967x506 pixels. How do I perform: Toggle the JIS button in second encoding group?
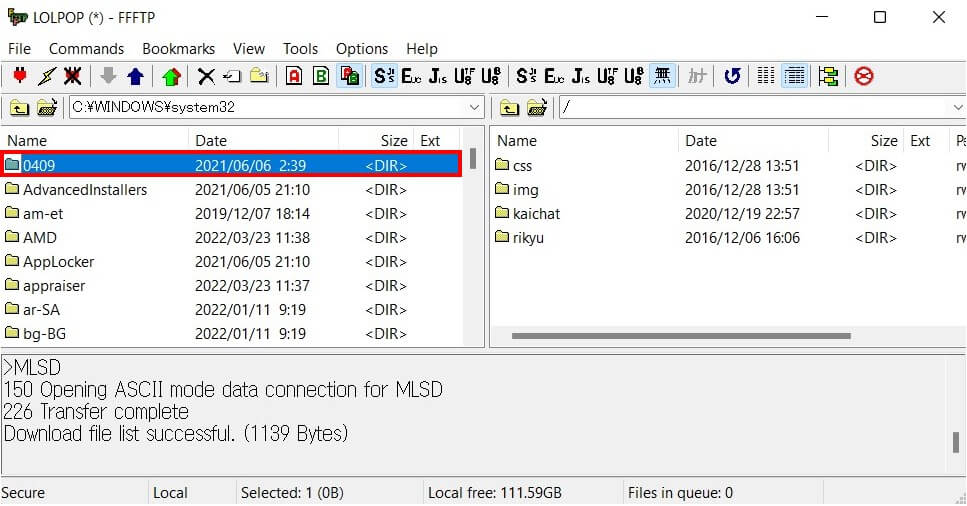pyautogui.click(x=581, y=76)
